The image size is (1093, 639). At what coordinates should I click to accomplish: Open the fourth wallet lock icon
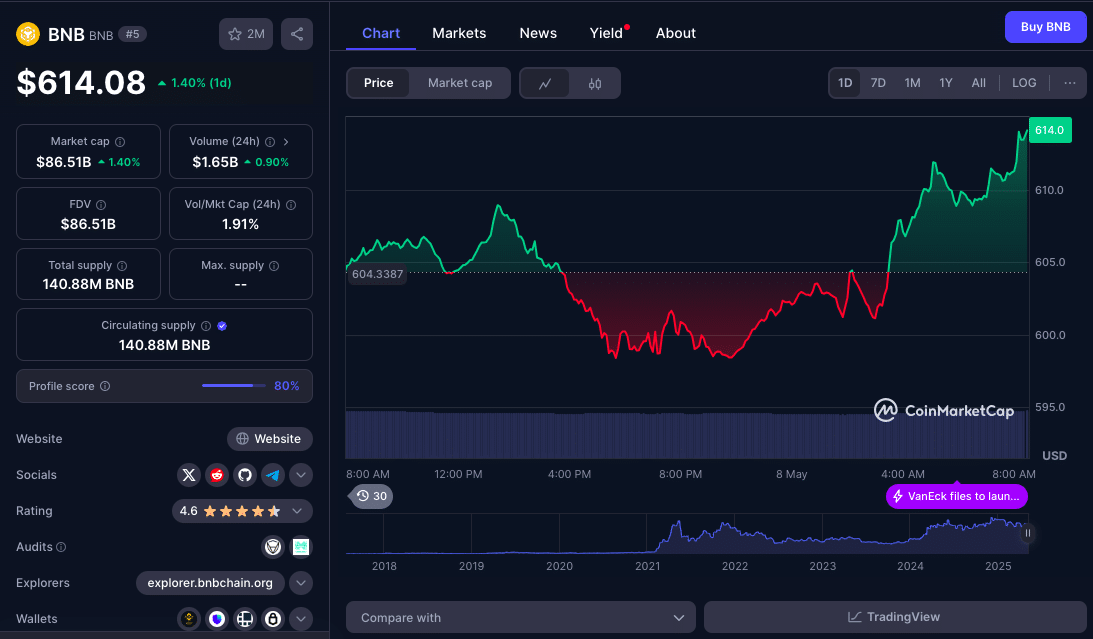273,619
